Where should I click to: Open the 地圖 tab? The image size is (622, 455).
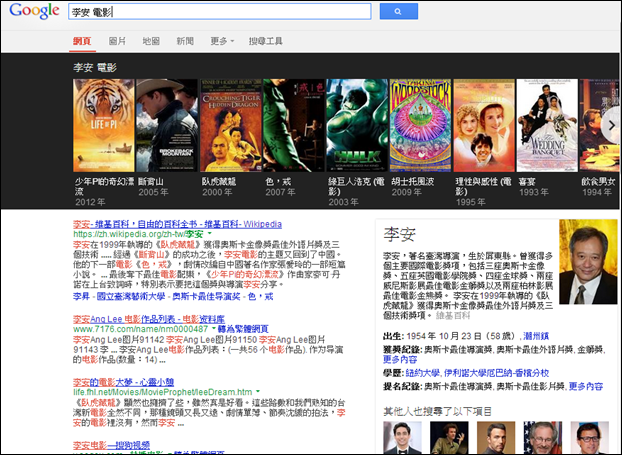(x=151, y=41)
